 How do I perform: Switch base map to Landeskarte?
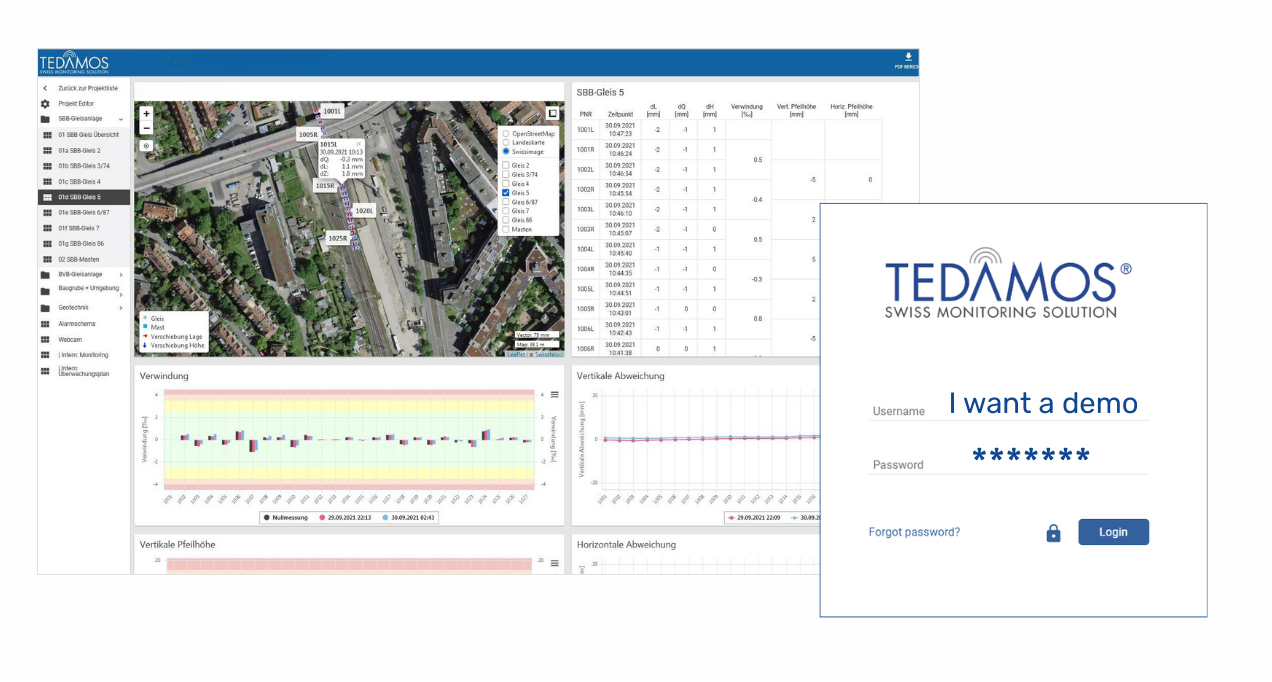[x=506, y=142]
